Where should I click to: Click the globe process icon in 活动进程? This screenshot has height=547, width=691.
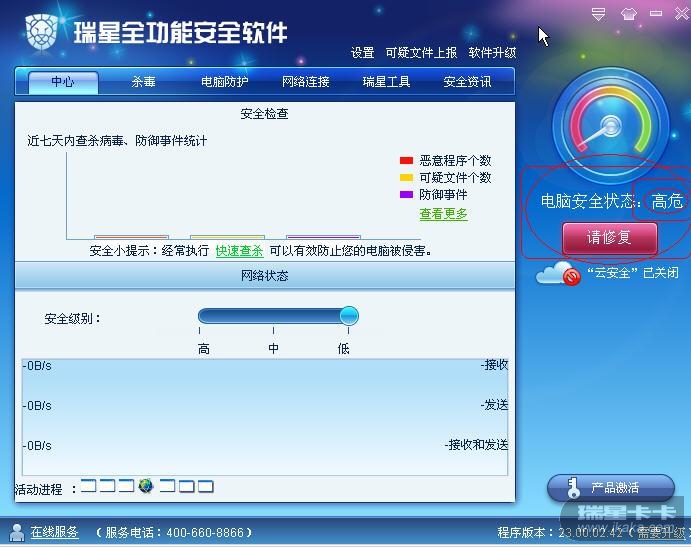point(146,486)
